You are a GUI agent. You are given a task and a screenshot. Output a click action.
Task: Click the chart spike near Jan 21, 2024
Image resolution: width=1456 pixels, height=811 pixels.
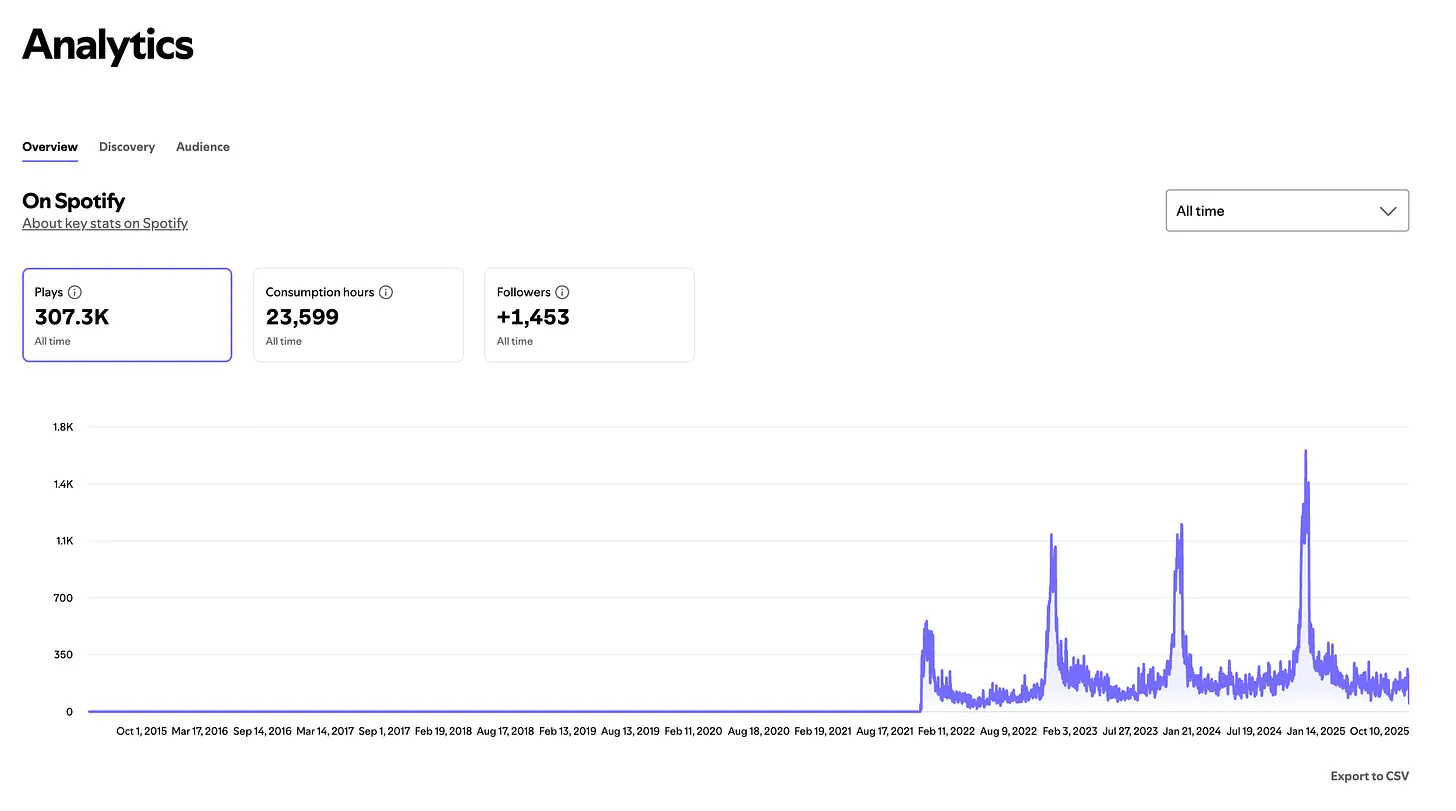tap(1181, 526)
